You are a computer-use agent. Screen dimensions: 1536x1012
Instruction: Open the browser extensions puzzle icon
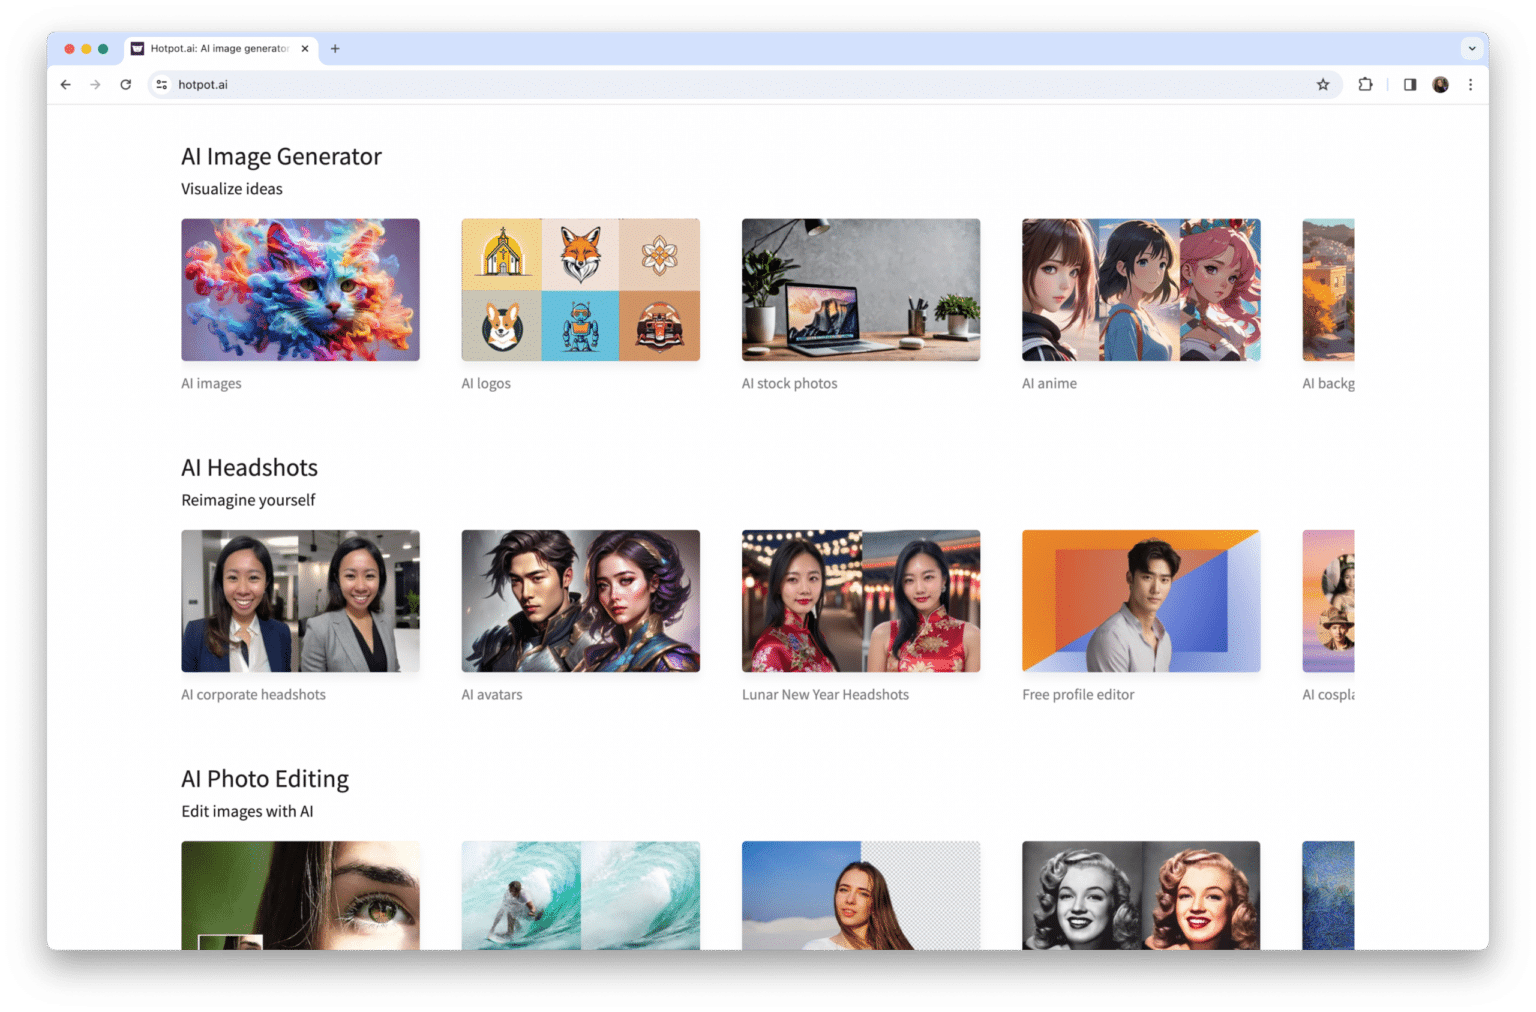[1365, 85]
